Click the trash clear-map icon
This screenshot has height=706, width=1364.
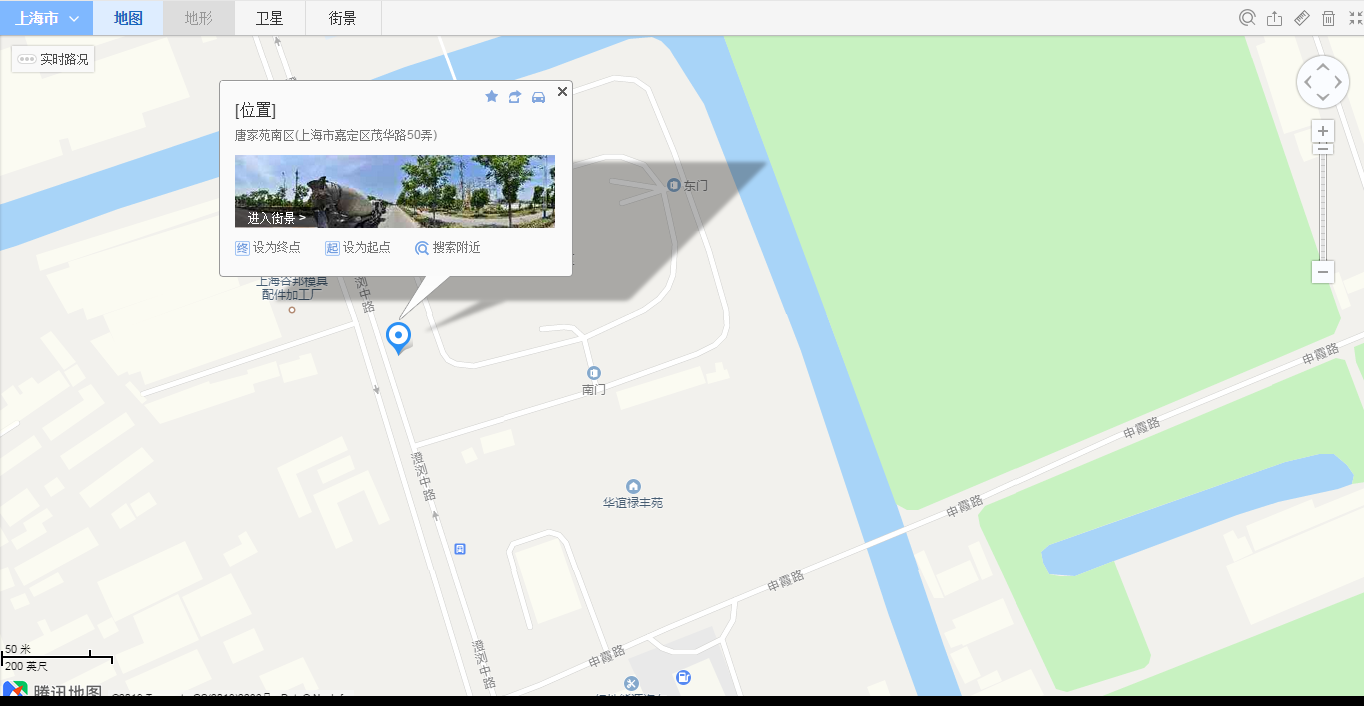pos(1328,18)
